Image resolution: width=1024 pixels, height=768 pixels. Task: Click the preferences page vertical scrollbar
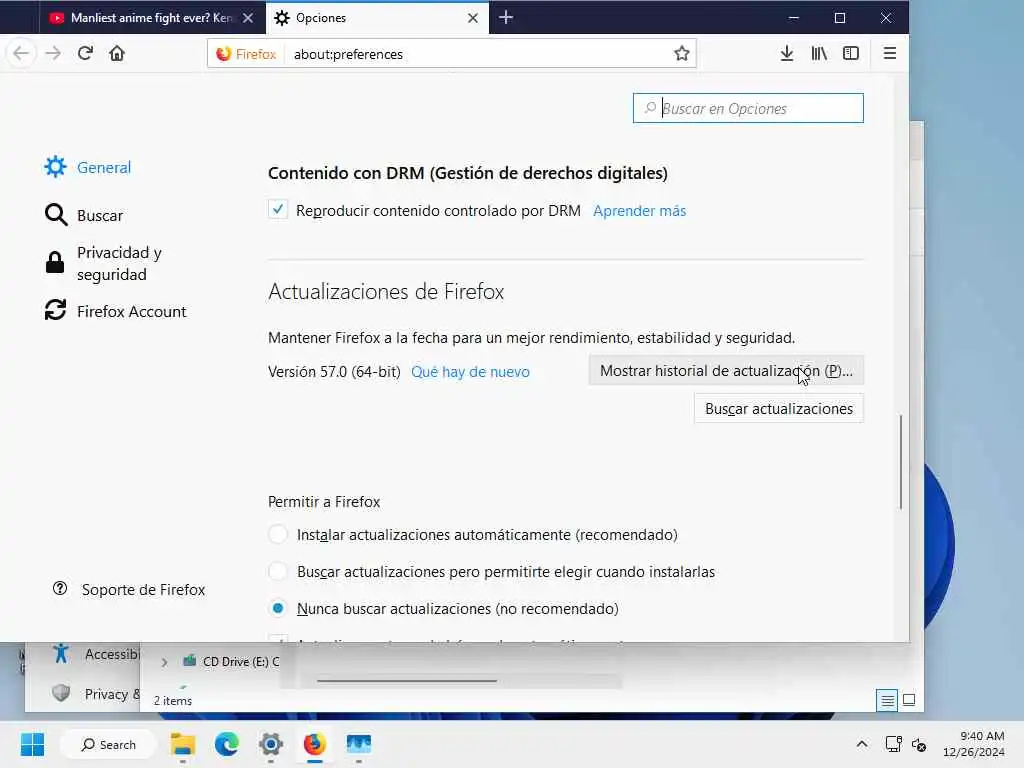[x=901, y=462]
